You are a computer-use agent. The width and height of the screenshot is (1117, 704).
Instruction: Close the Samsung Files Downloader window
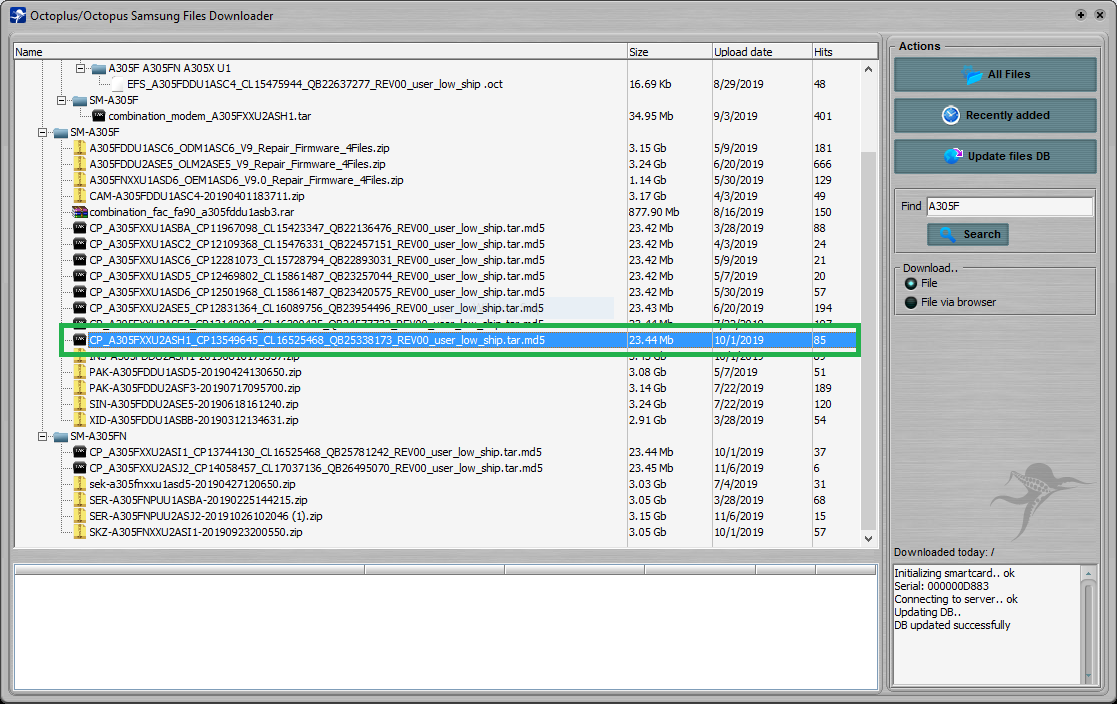[1099, 15]
